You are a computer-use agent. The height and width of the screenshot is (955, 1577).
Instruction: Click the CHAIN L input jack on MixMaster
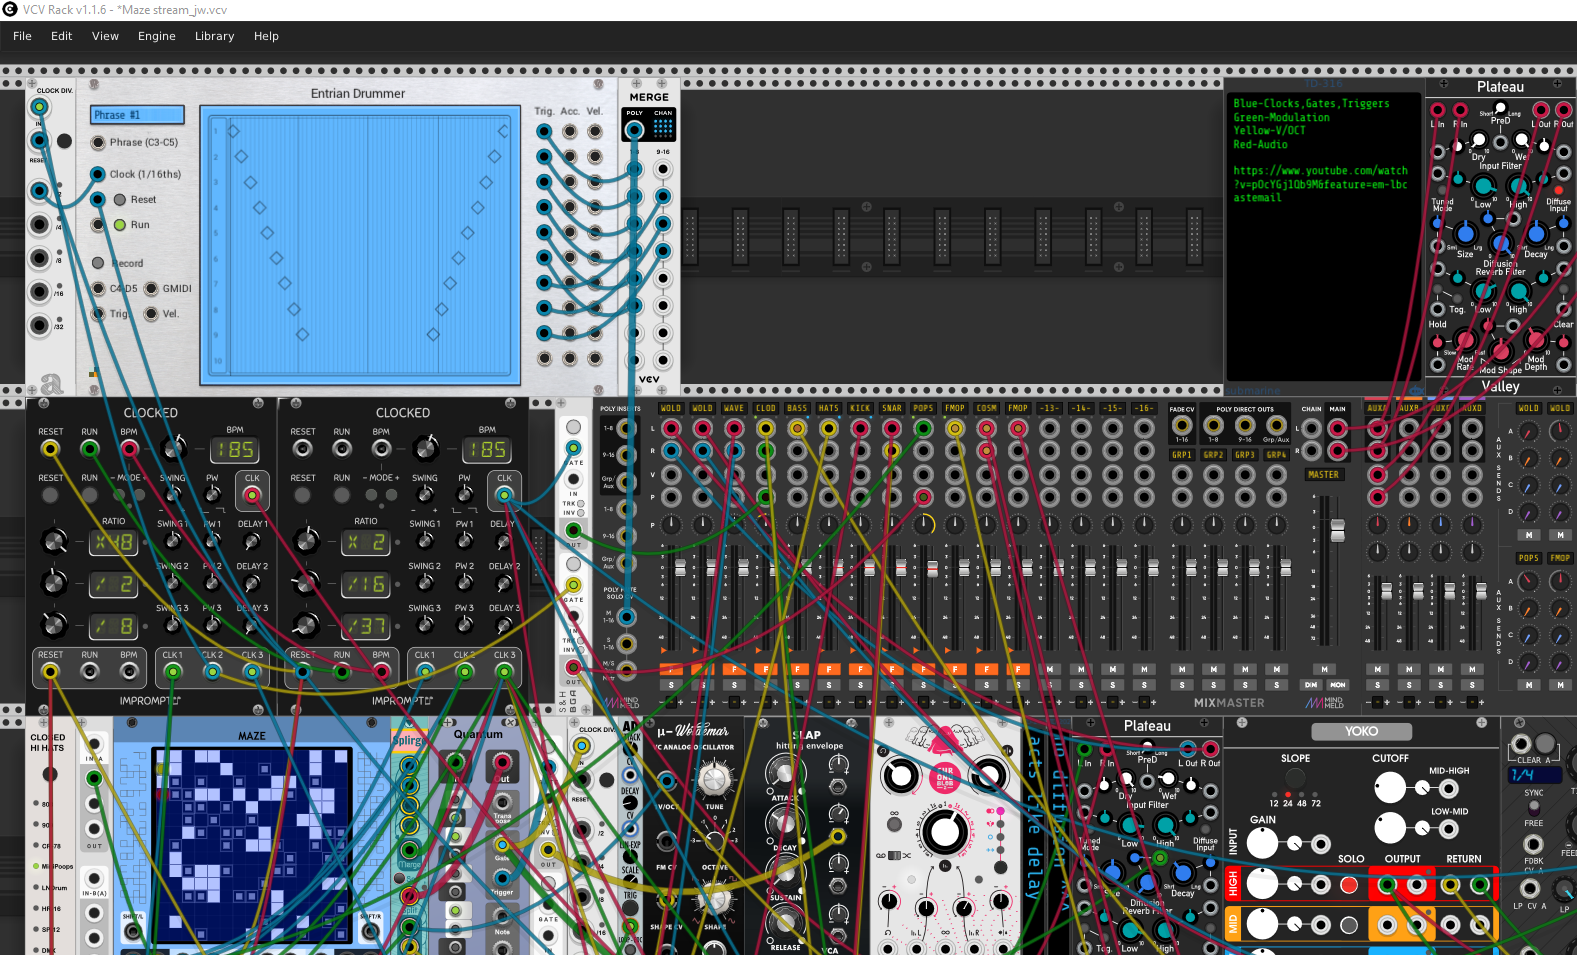pos(1311,429)
